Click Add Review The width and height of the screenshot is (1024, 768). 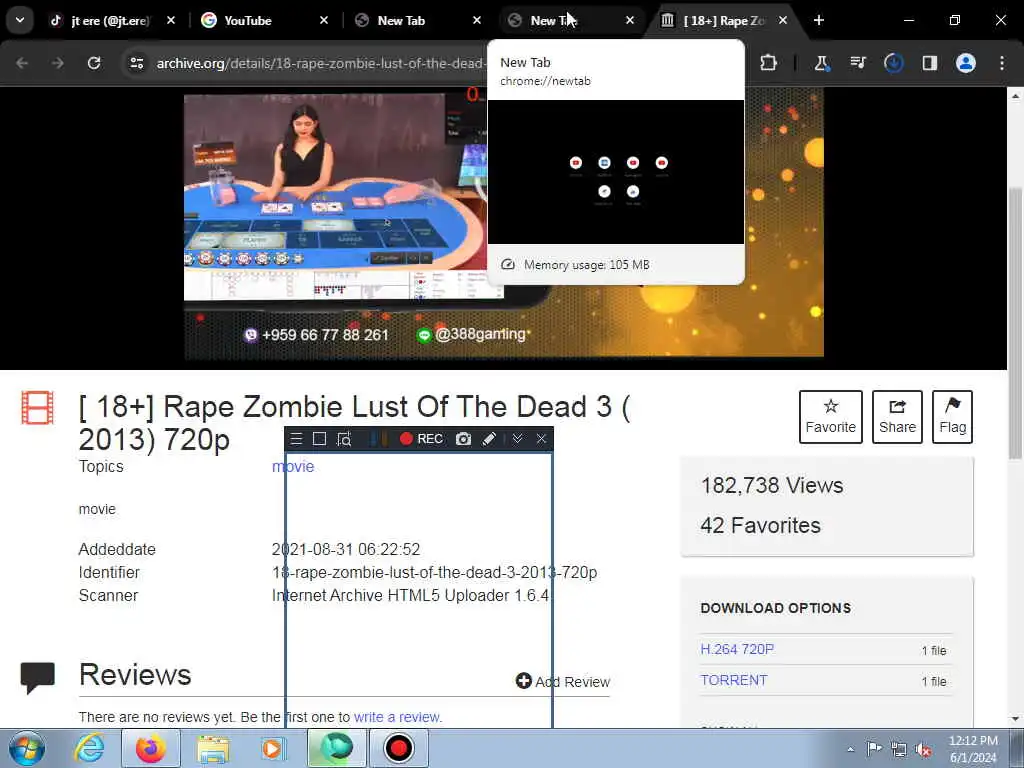pyautogui.click(x=563, y=681)
